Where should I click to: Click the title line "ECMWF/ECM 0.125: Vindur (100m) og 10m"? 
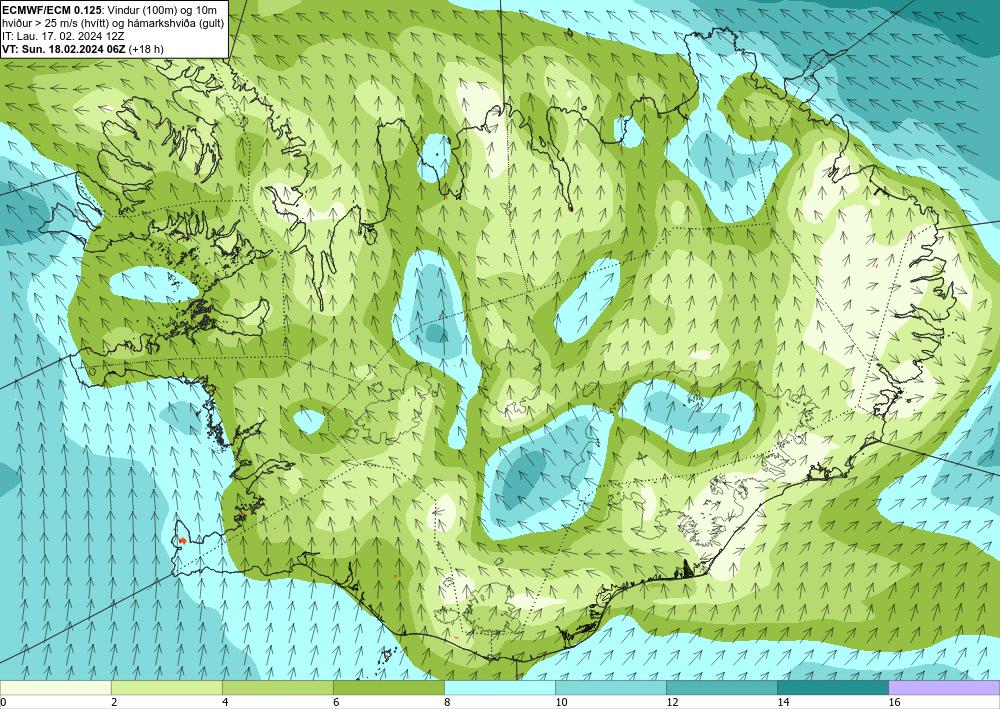click(110, 11)
